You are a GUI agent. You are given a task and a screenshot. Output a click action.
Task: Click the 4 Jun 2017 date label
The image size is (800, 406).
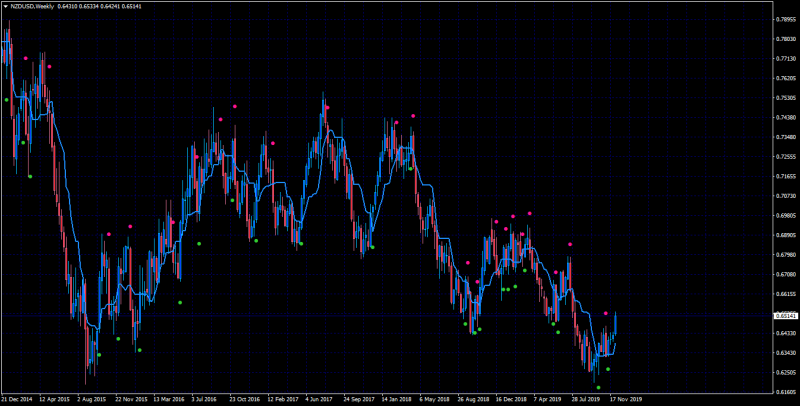(320, 399)
